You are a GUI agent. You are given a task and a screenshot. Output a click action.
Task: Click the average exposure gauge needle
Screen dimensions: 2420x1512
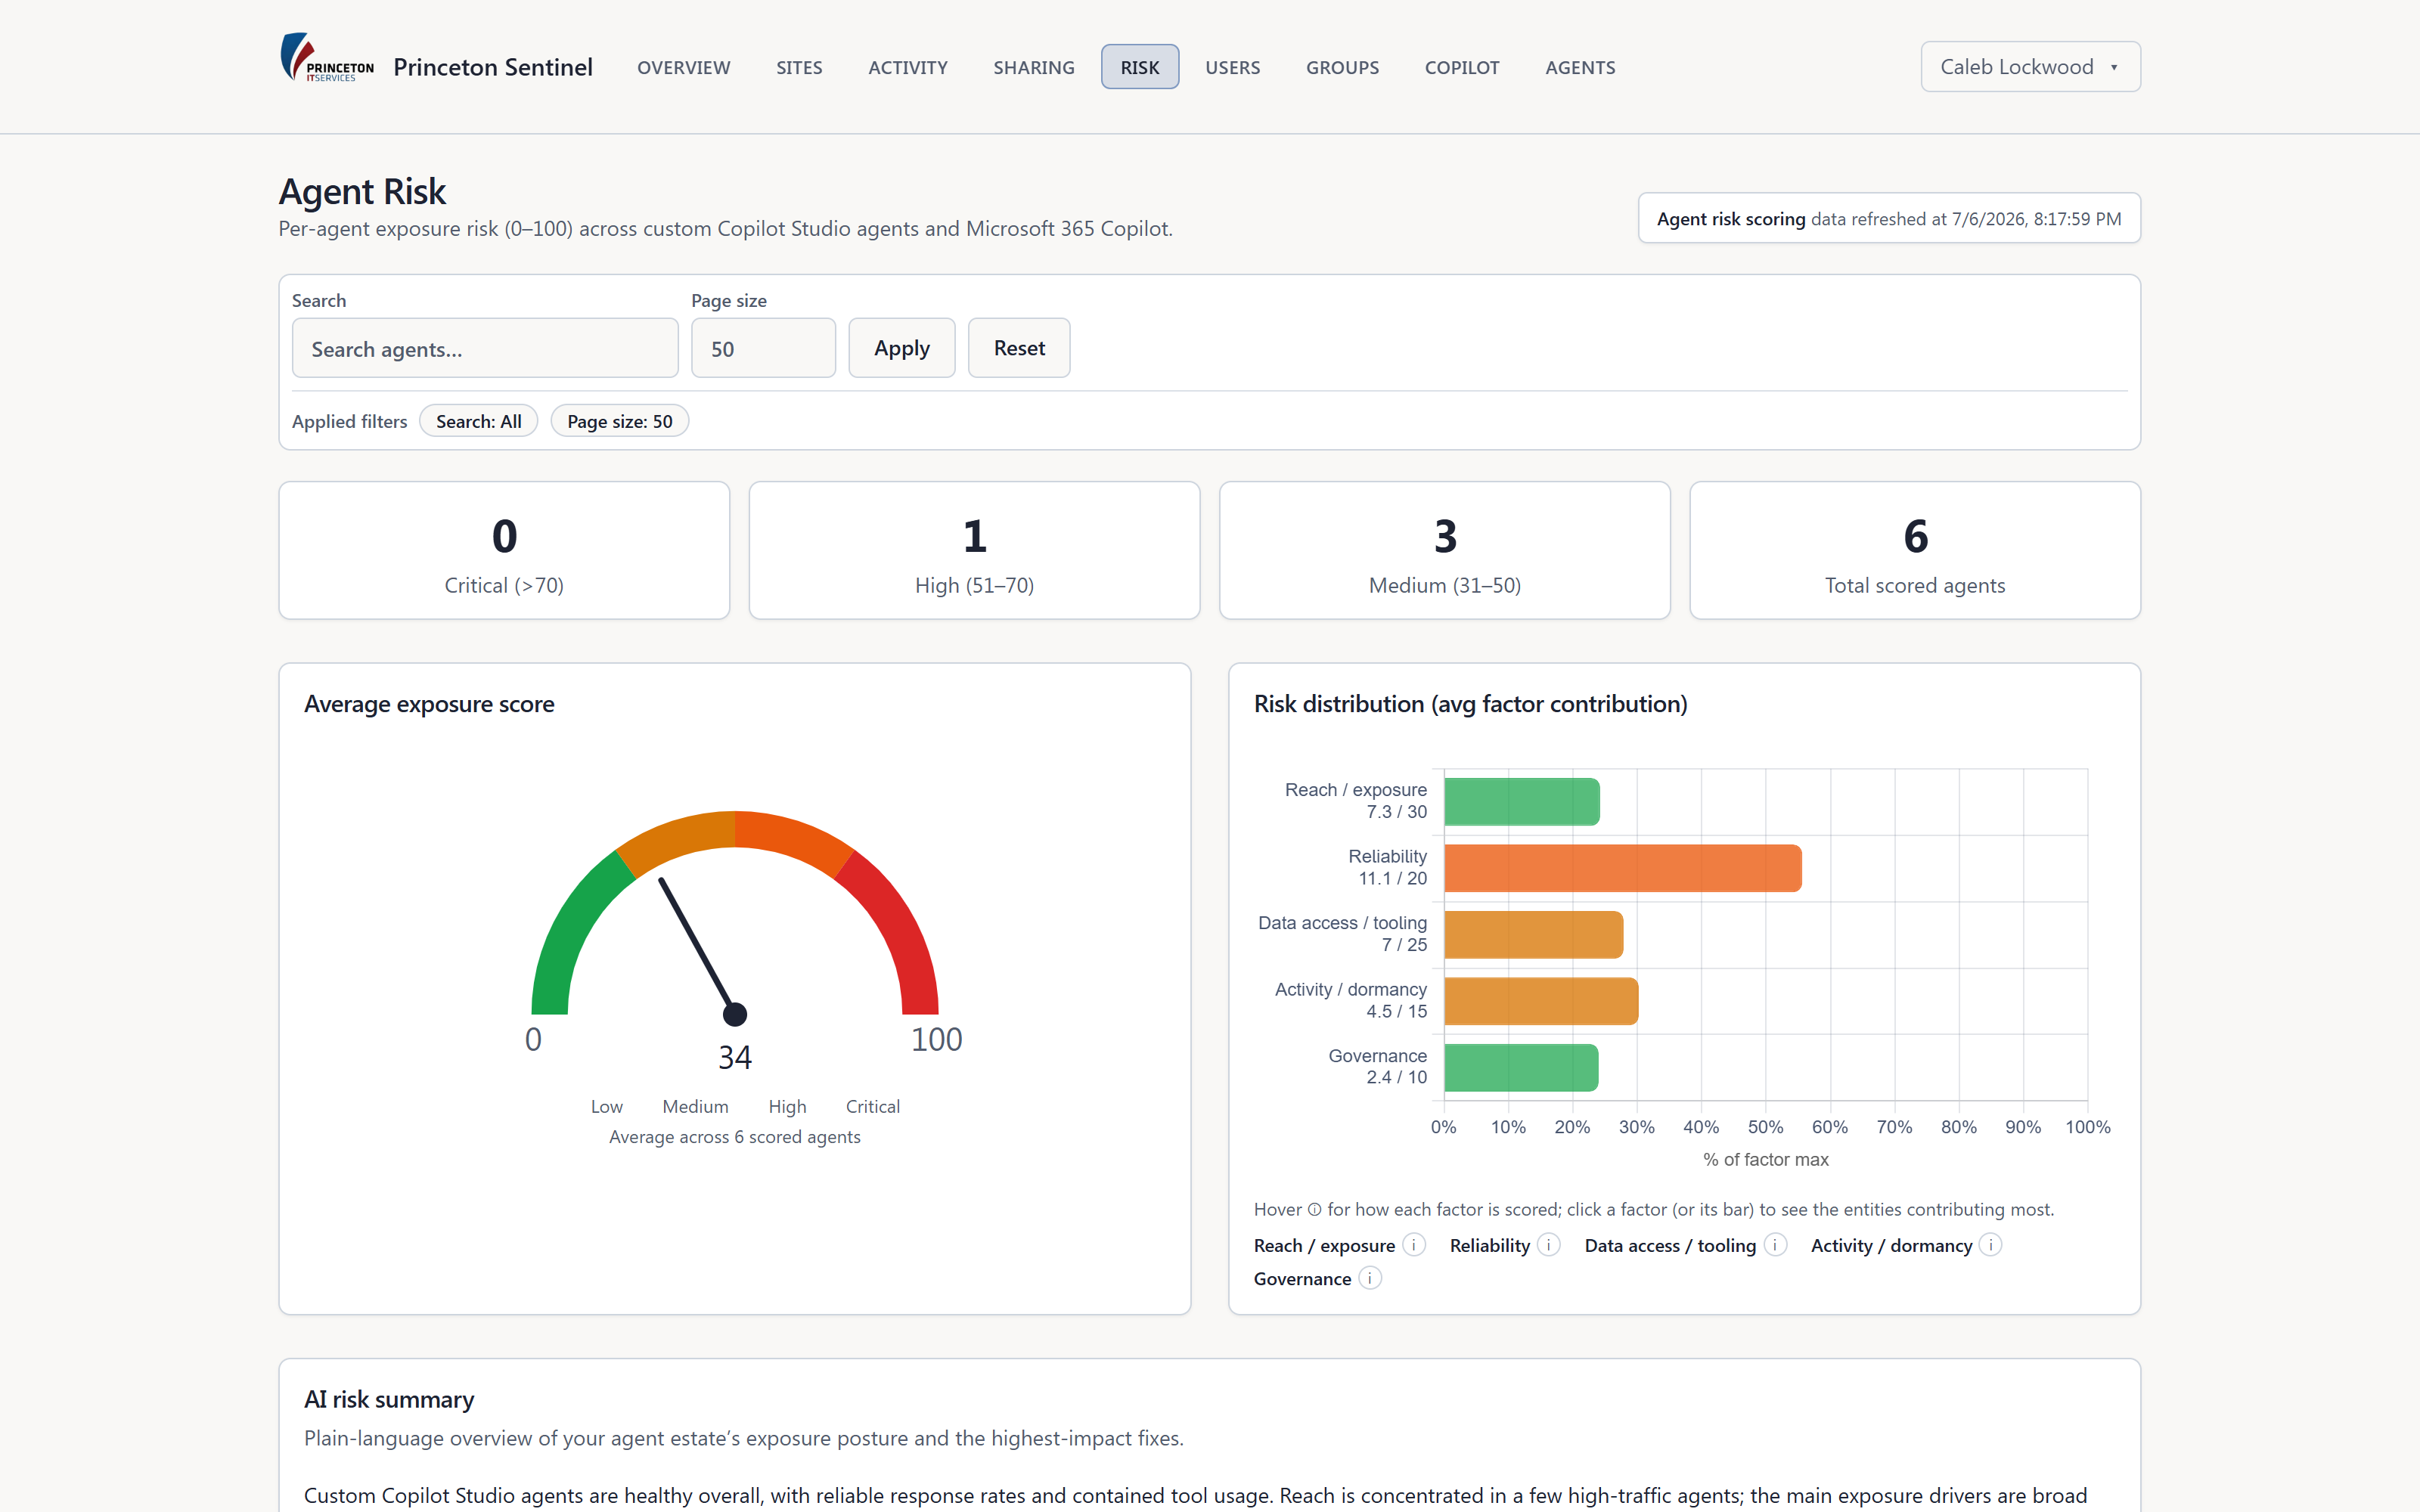coord(698,947)
